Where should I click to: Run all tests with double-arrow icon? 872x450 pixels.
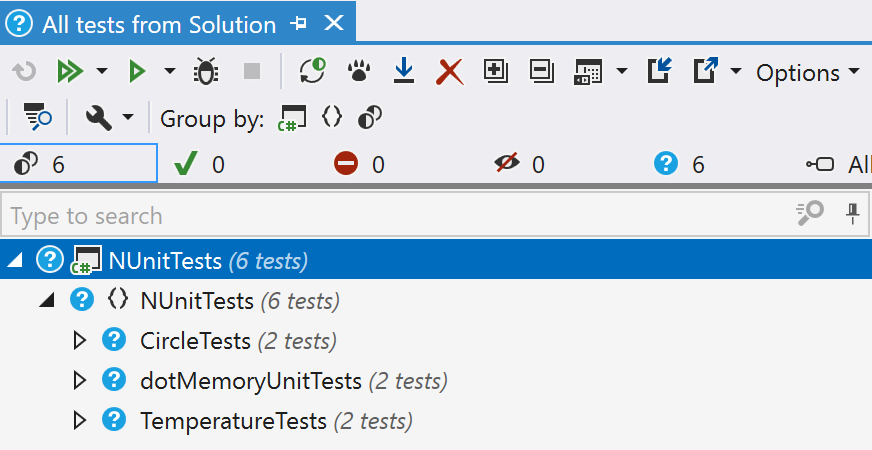click(69, 72)
